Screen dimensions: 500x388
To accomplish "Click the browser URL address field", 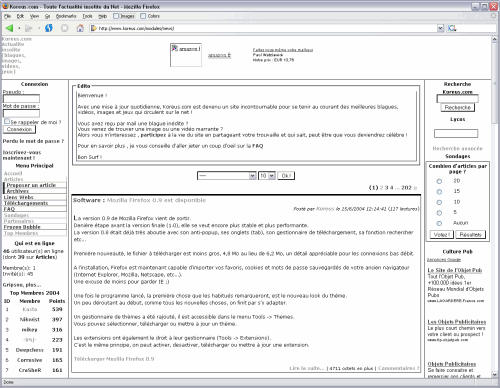I will [267, 28].
